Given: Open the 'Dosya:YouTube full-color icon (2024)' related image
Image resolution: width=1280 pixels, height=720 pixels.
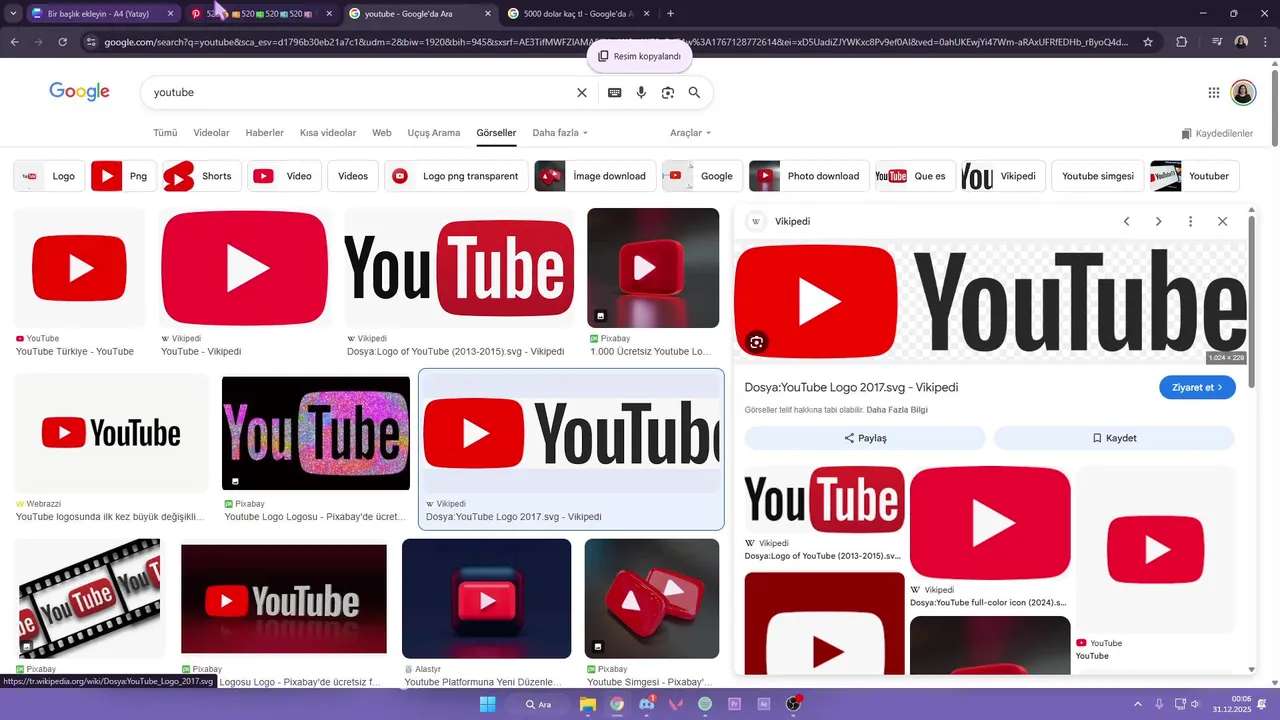Looking at the screenshot, I should pos(990,522).
